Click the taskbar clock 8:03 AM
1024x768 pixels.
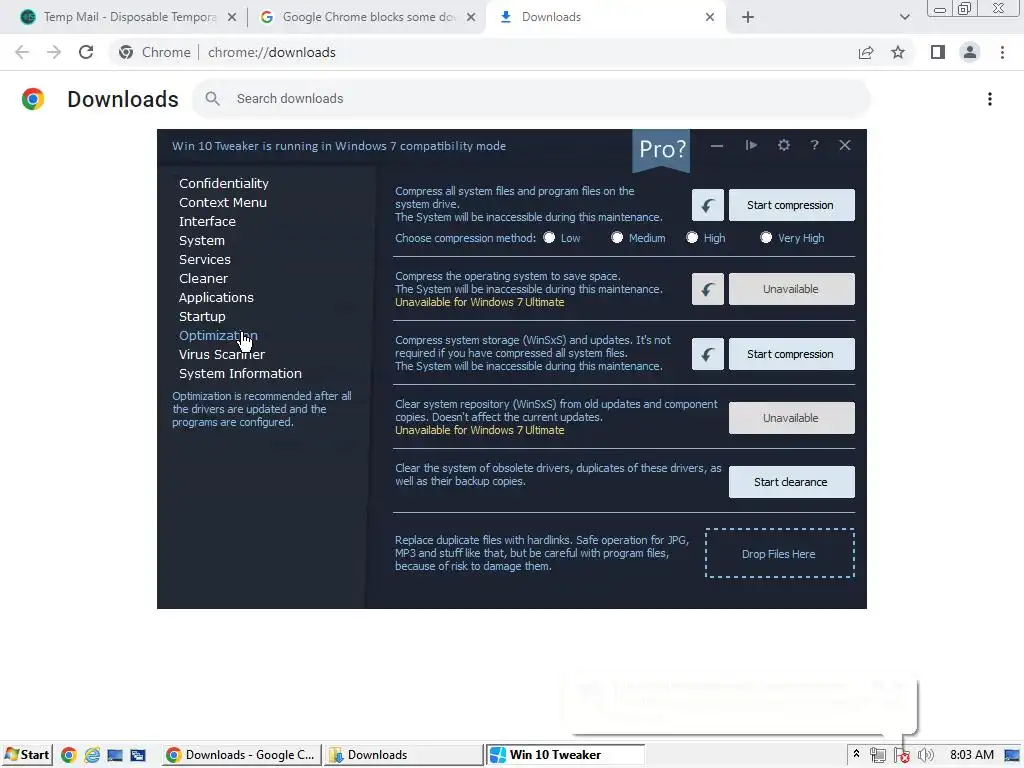click(x=972, y=755)
